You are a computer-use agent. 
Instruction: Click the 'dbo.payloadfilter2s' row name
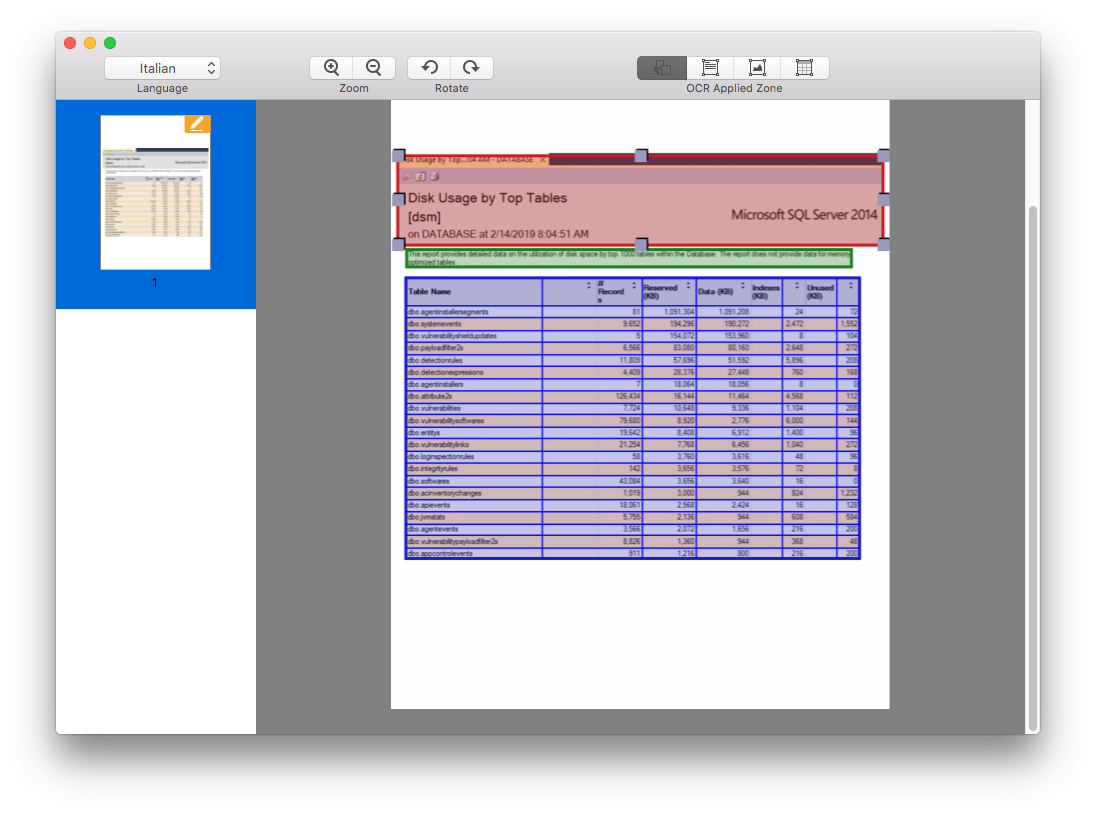coord(435,348)
